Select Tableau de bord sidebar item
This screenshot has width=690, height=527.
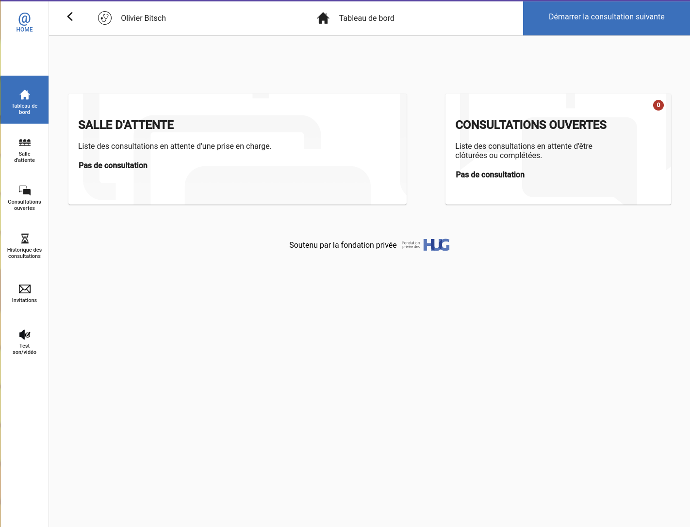click(25, 100)
